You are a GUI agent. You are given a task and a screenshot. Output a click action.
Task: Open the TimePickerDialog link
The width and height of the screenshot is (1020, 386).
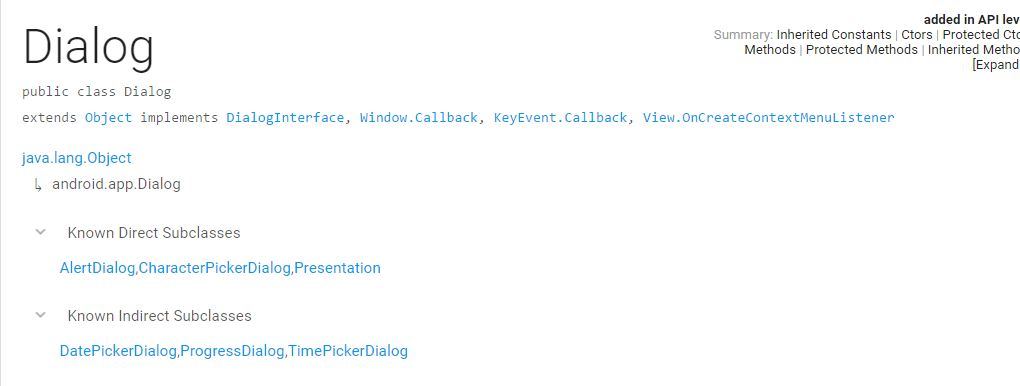pyautogui.click(x=348, y=352)
